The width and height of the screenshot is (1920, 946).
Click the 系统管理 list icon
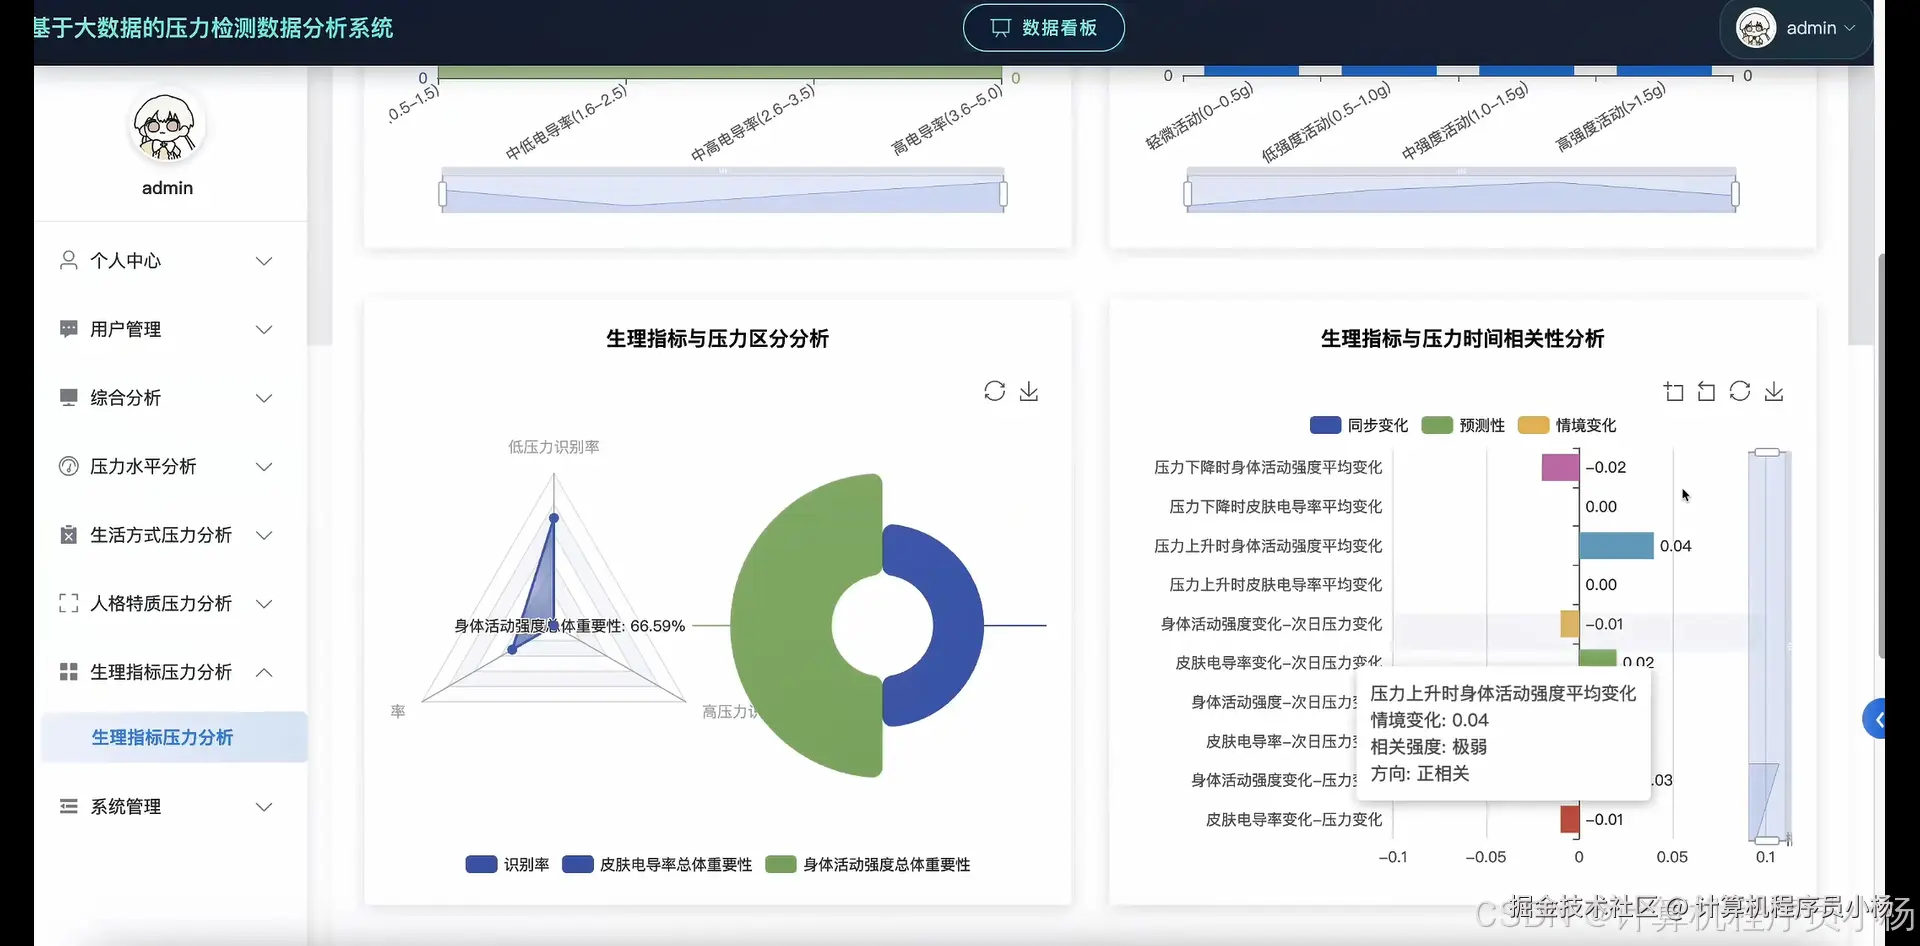coord(68,806)
